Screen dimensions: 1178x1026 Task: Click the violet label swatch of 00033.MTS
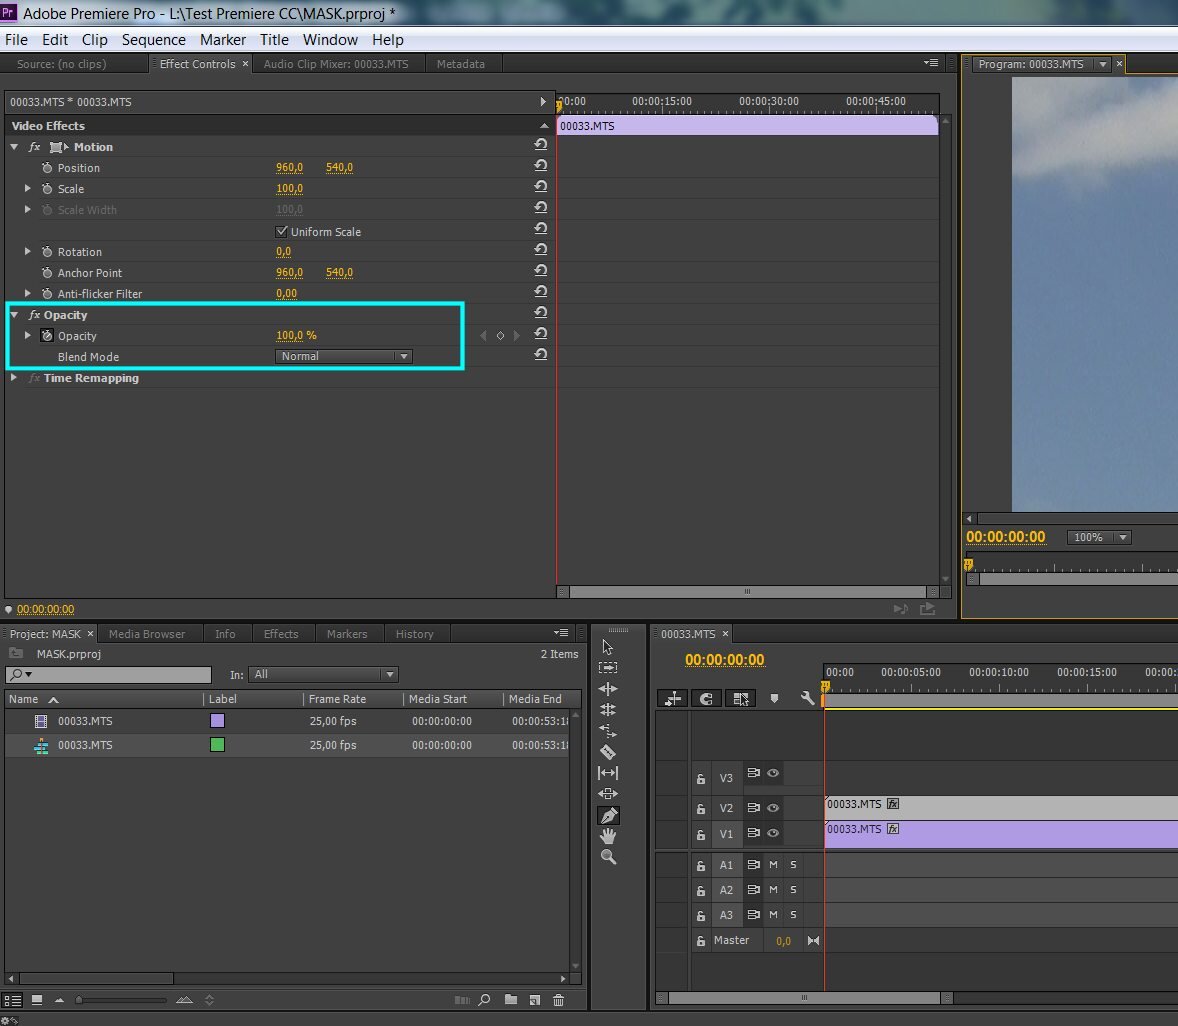pyautogui.click(x=217, y=721)
